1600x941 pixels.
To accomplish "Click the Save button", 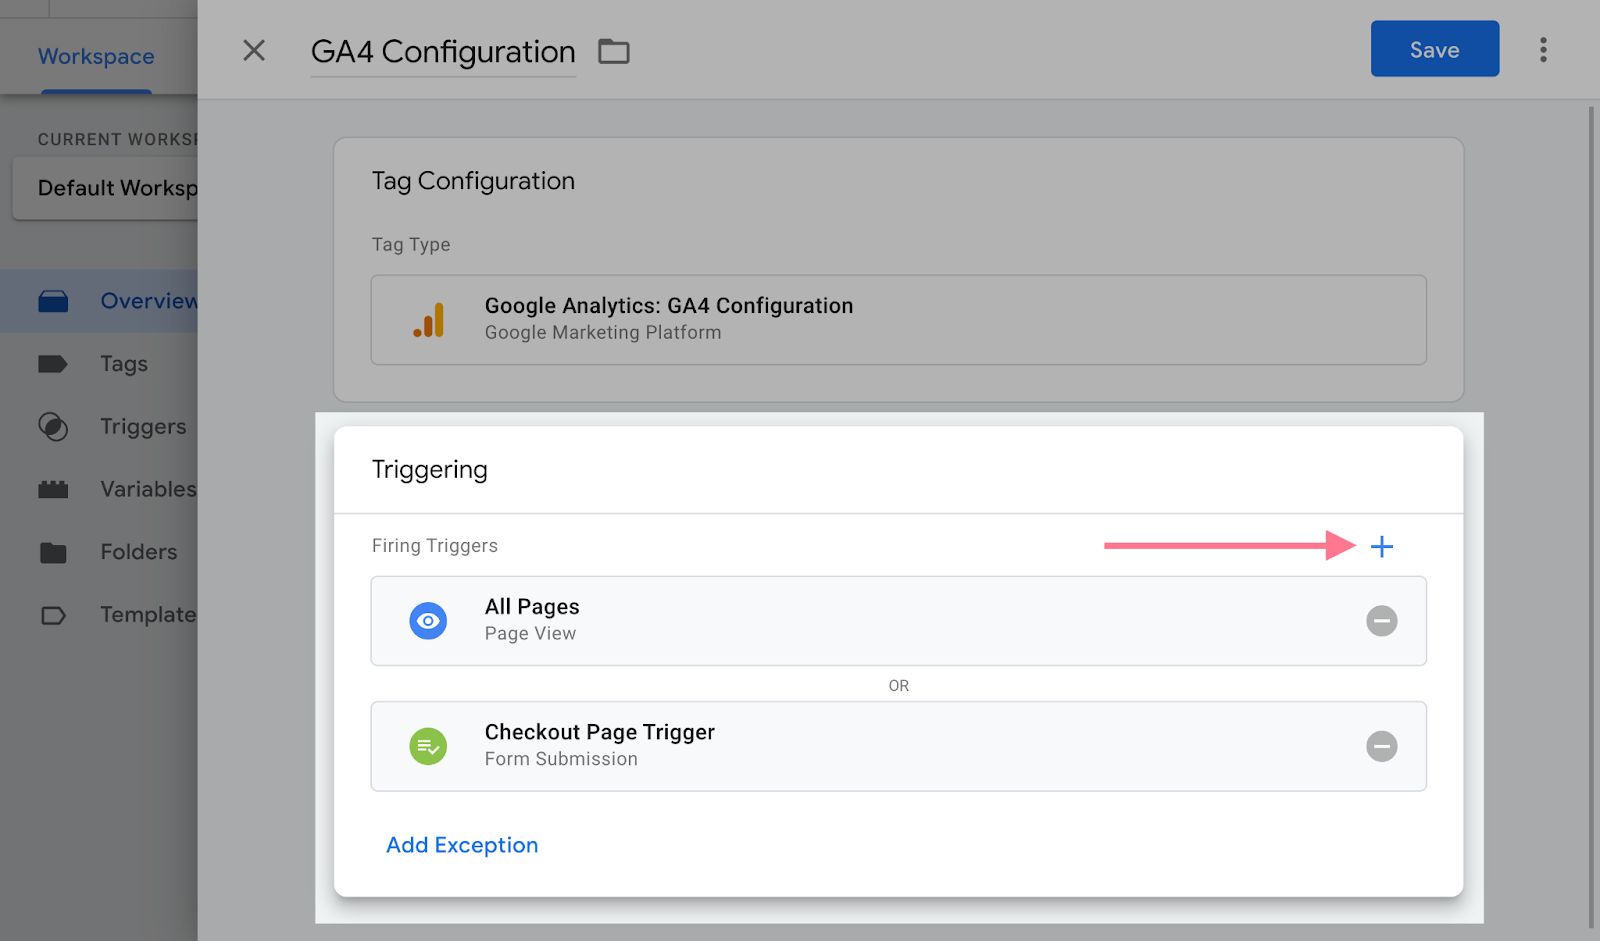I will pos(1434,49).
